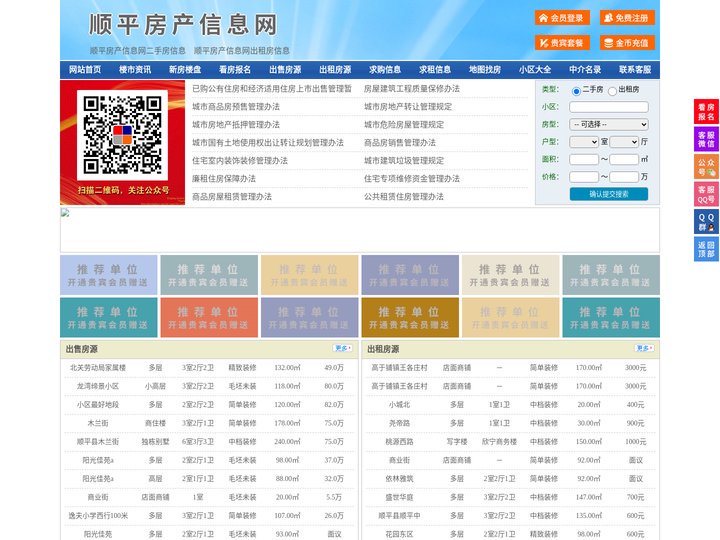Open 出售房源 in the navigation bar

(285, 70)
